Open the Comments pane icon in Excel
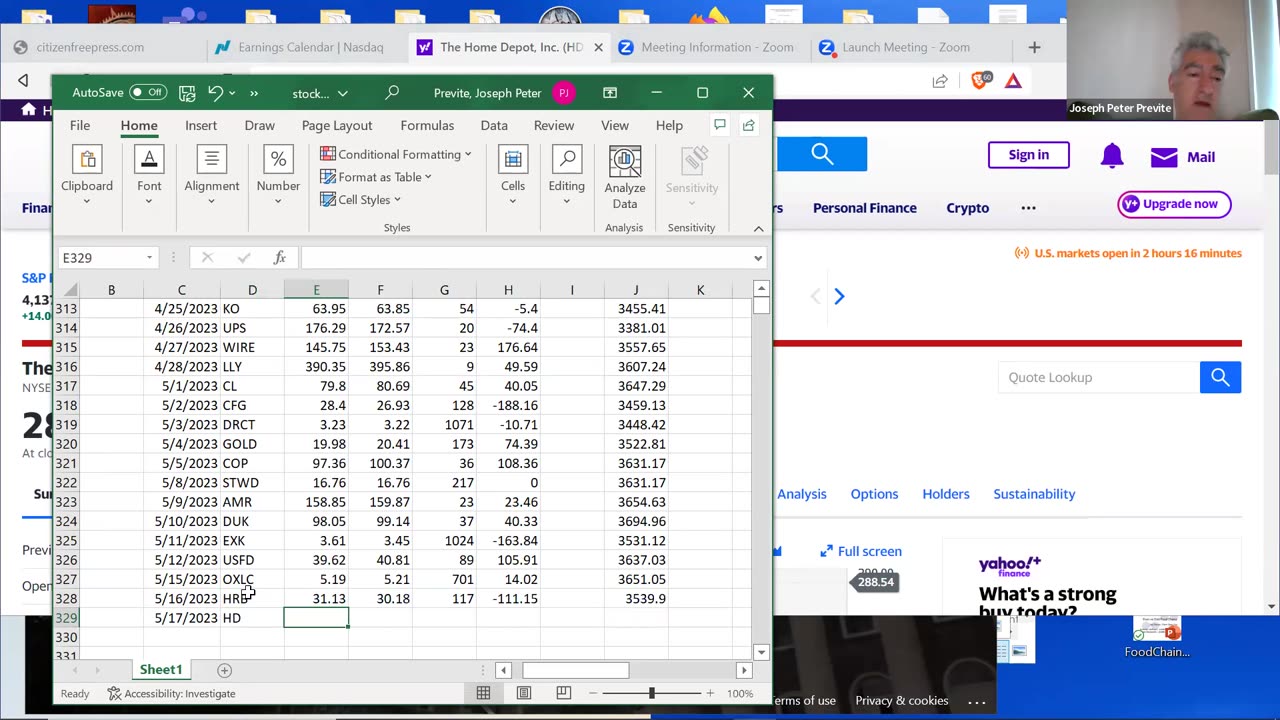 [x=719, y=125]
